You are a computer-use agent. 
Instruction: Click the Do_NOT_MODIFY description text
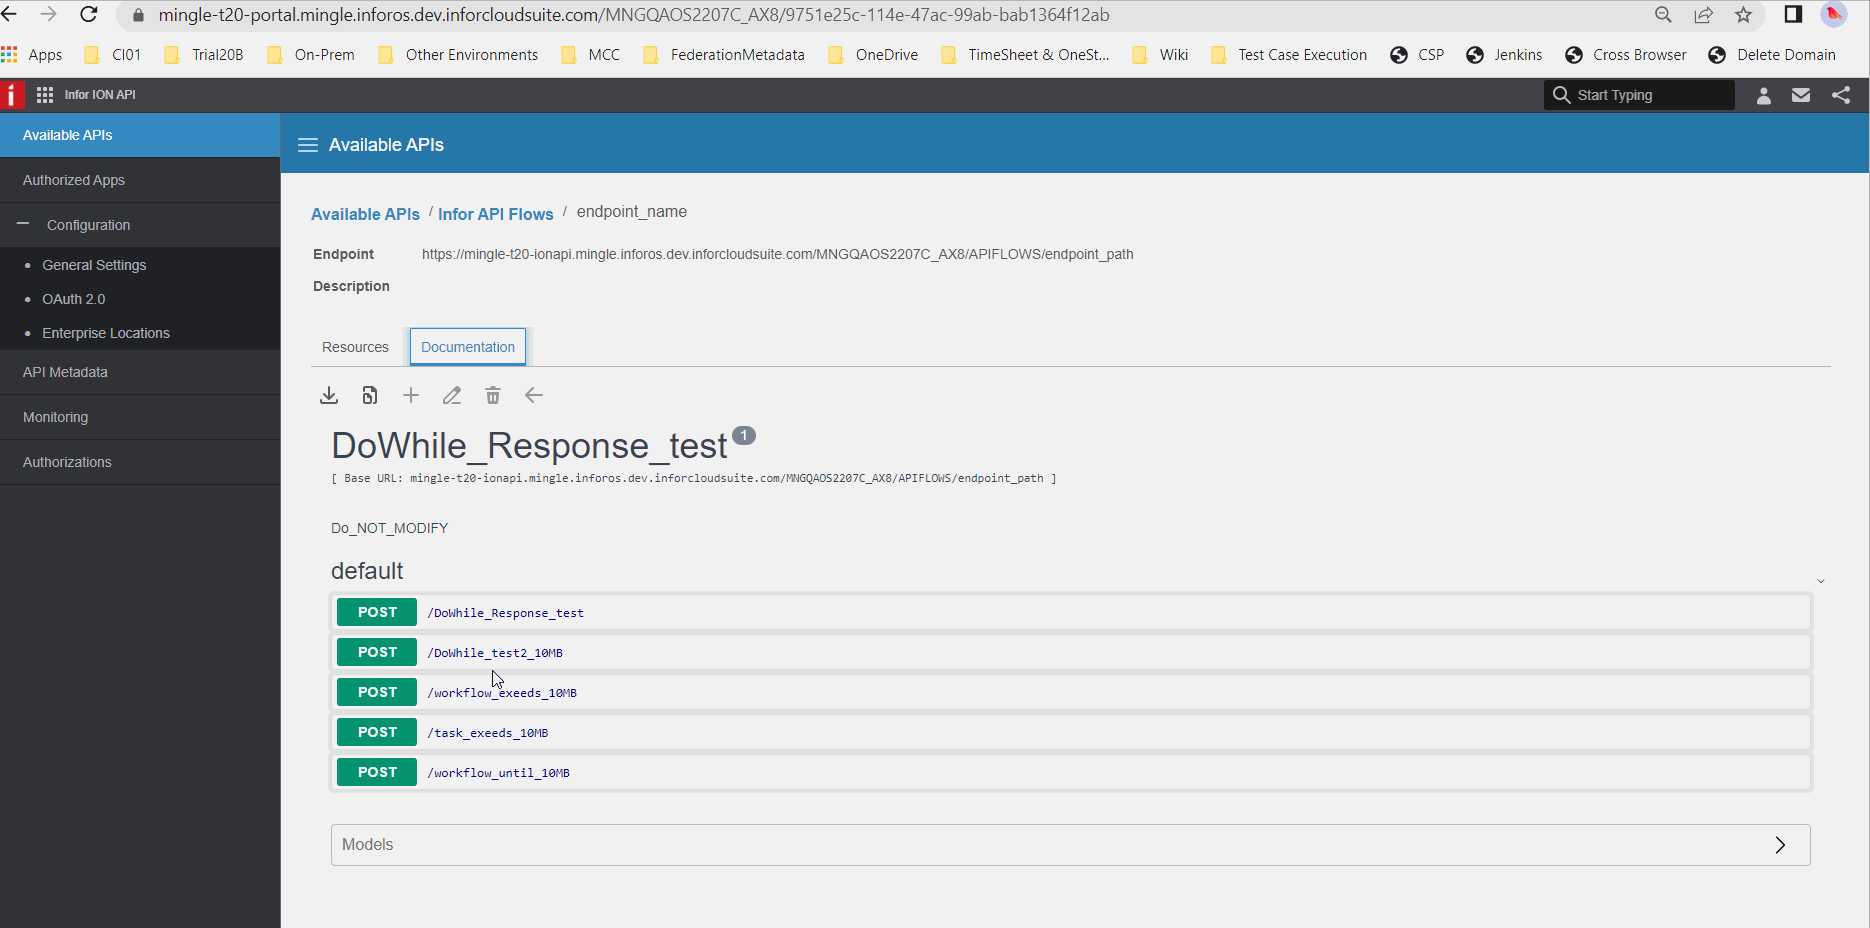tap(389, 528)
